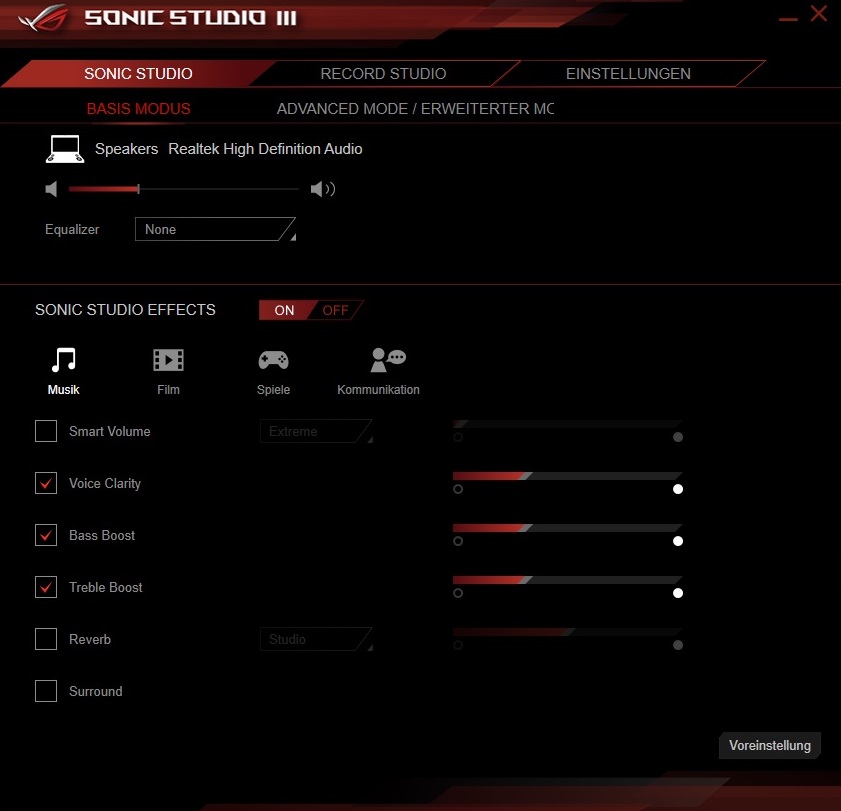Image resolution: width=841 pixels, height=811 pixels.
Task: Click SONIC STUDIO EFFECTS heading
Action: [125, 309]
